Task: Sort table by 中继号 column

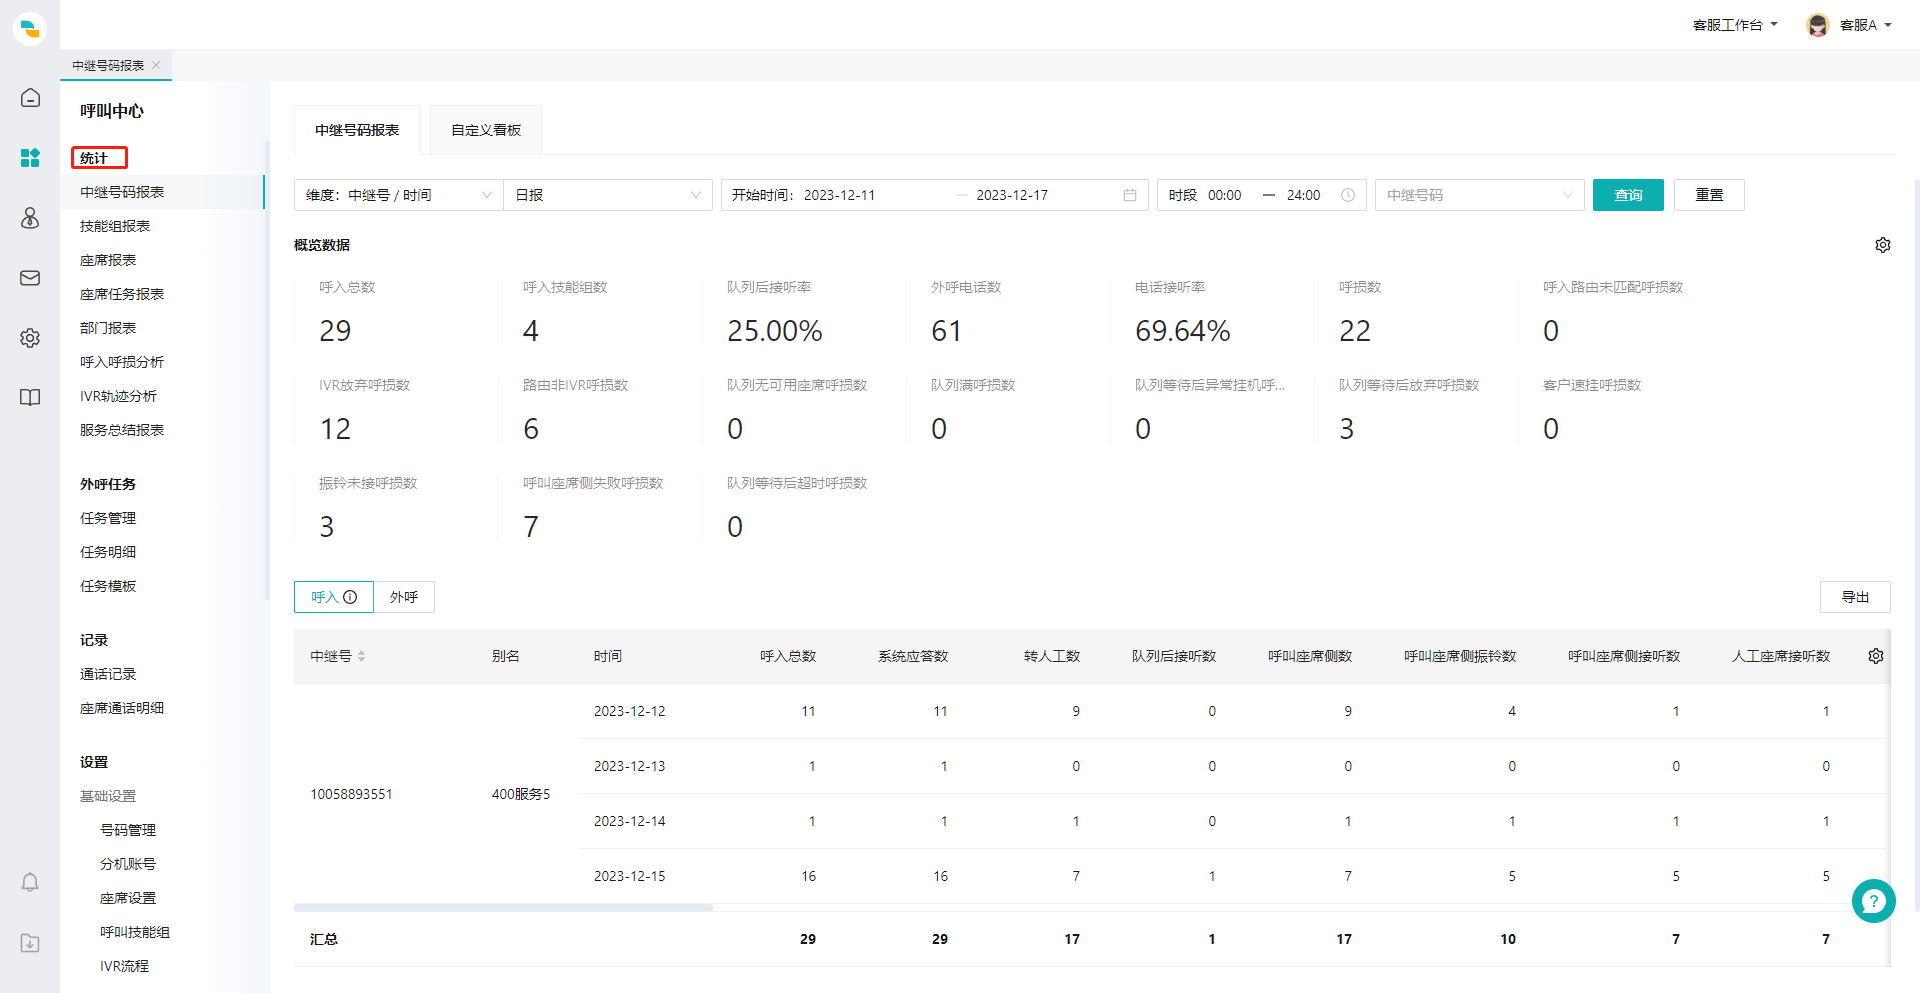Action: tap(361, 656)
